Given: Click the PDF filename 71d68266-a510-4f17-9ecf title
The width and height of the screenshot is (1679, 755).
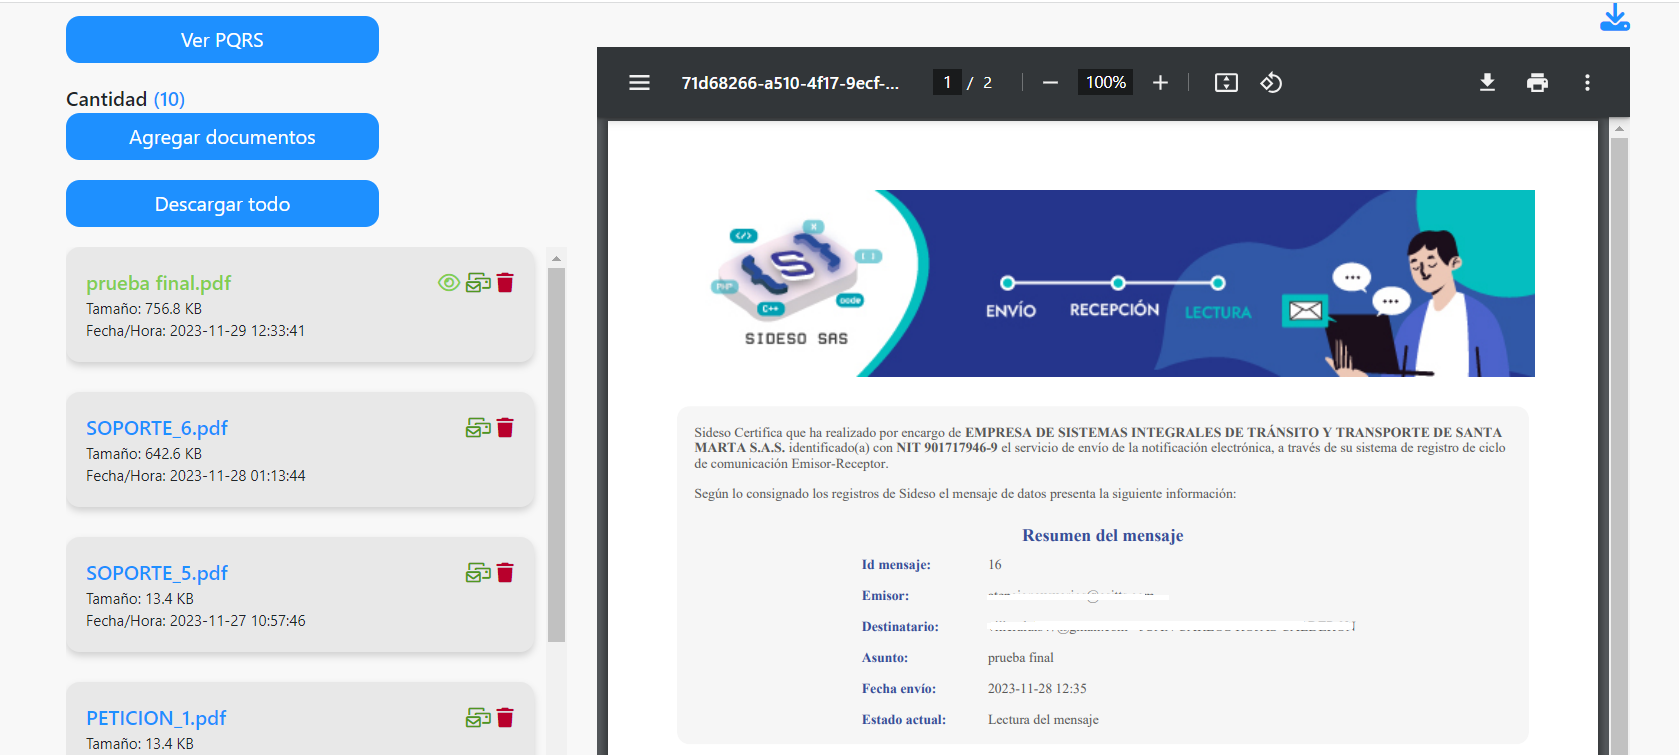Looking at the screenshot, I should tap(790, 83).
